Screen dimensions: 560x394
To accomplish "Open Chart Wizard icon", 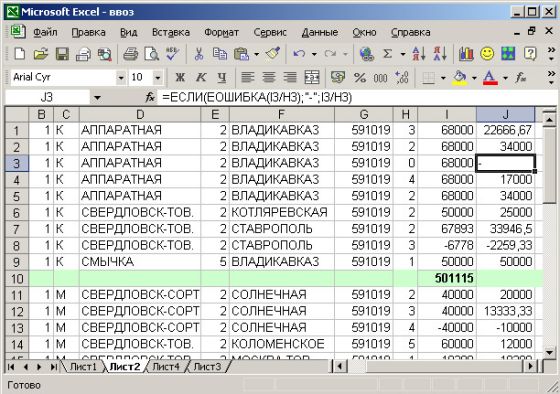I will (466, 54).
